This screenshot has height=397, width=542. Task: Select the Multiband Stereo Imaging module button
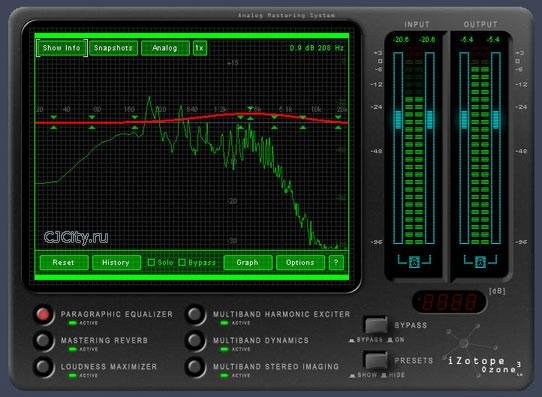[x=195, y=366]
